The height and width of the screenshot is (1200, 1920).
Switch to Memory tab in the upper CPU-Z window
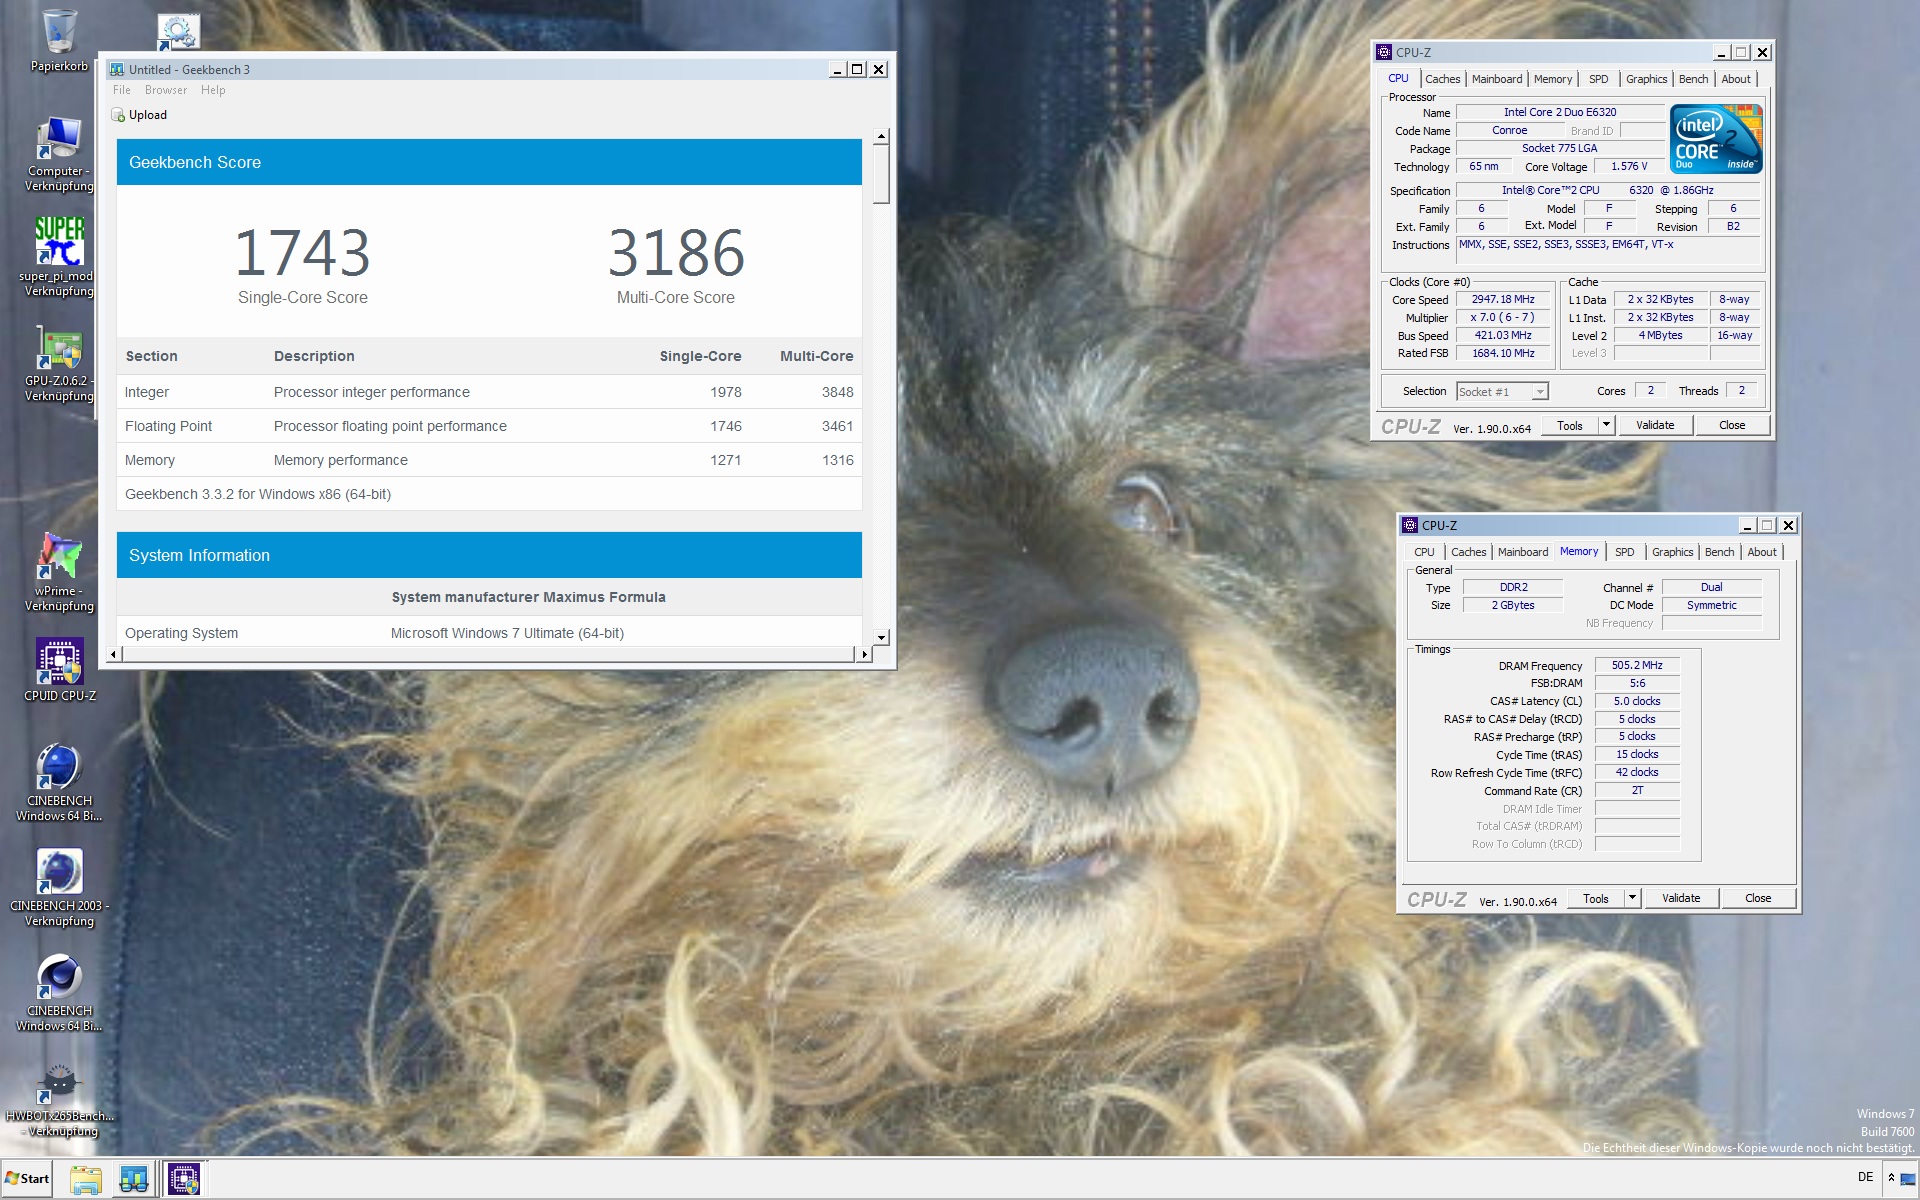coord(1553,79)
